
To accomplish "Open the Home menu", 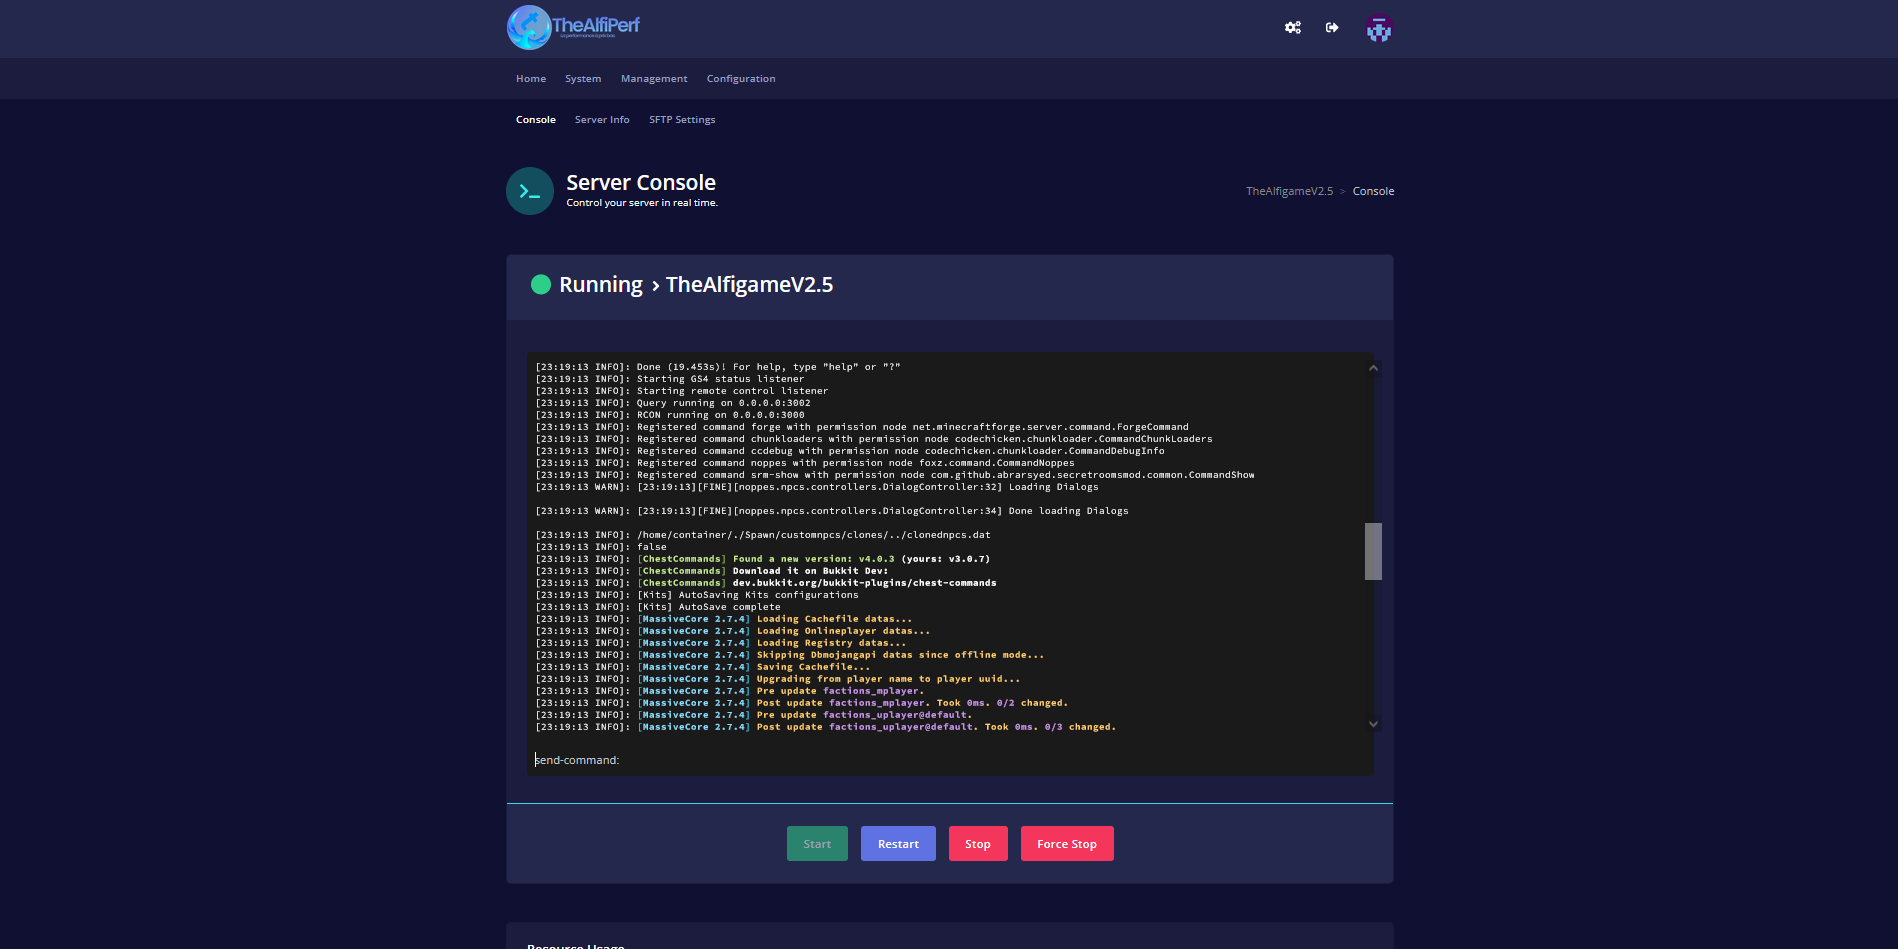I will tap(531, 79).
